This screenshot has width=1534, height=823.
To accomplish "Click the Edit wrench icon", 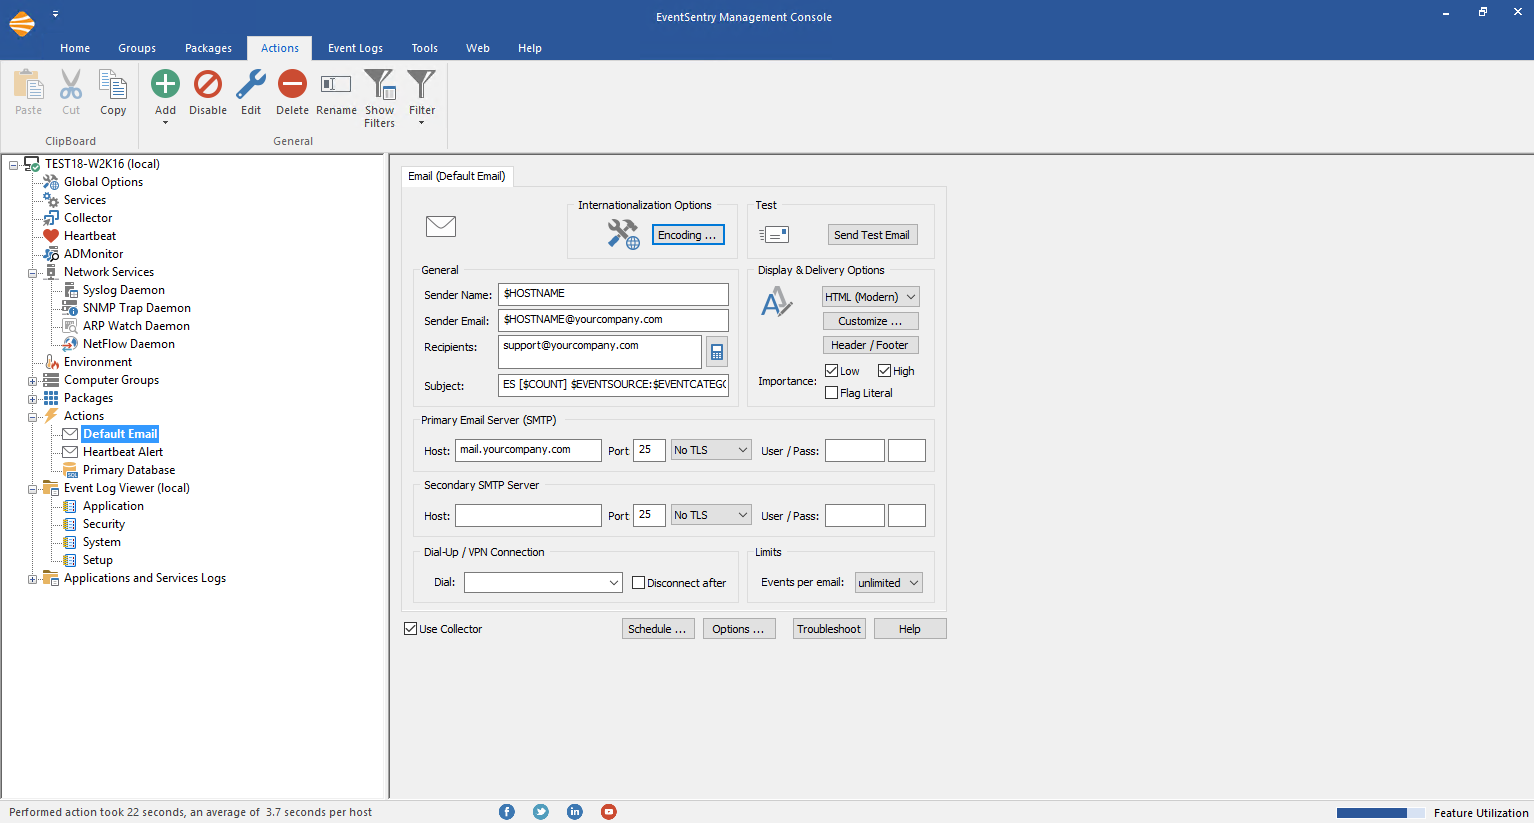I will point(251,84).
